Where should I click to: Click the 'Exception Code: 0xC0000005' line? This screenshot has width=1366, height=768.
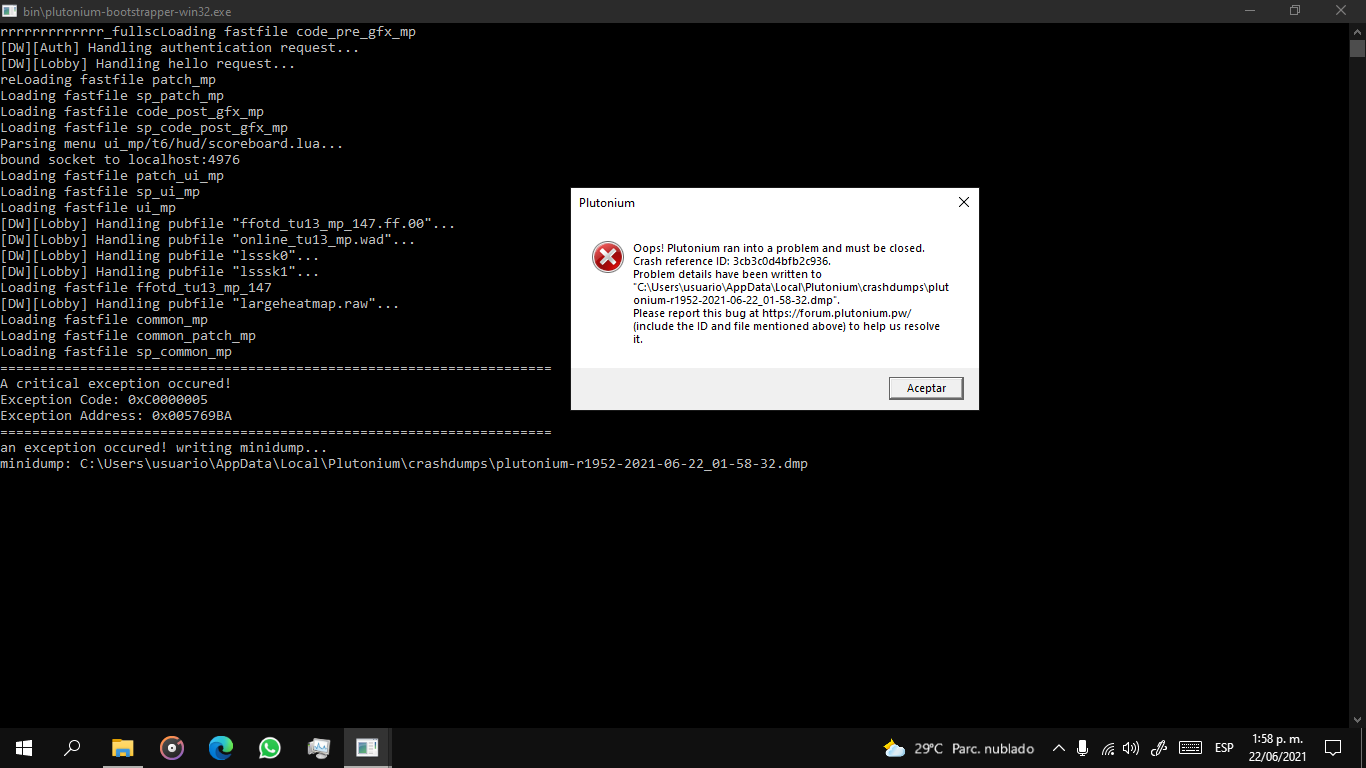tap(104, 400)
